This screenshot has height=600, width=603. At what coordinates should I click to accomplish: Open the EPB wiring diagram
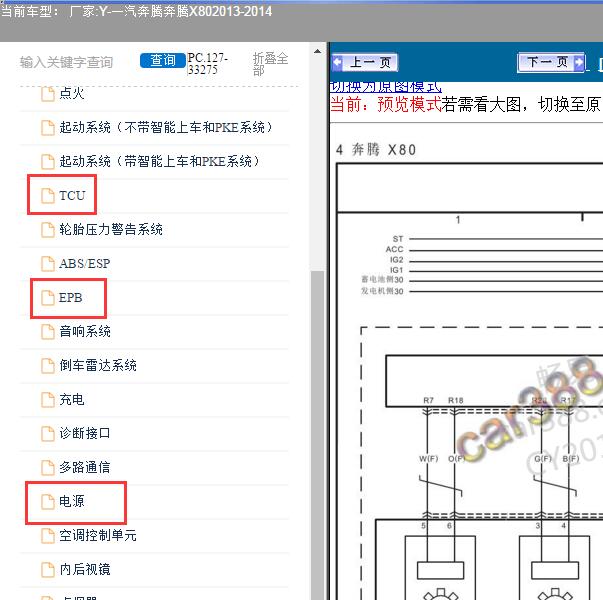click(x=70, y=297)
